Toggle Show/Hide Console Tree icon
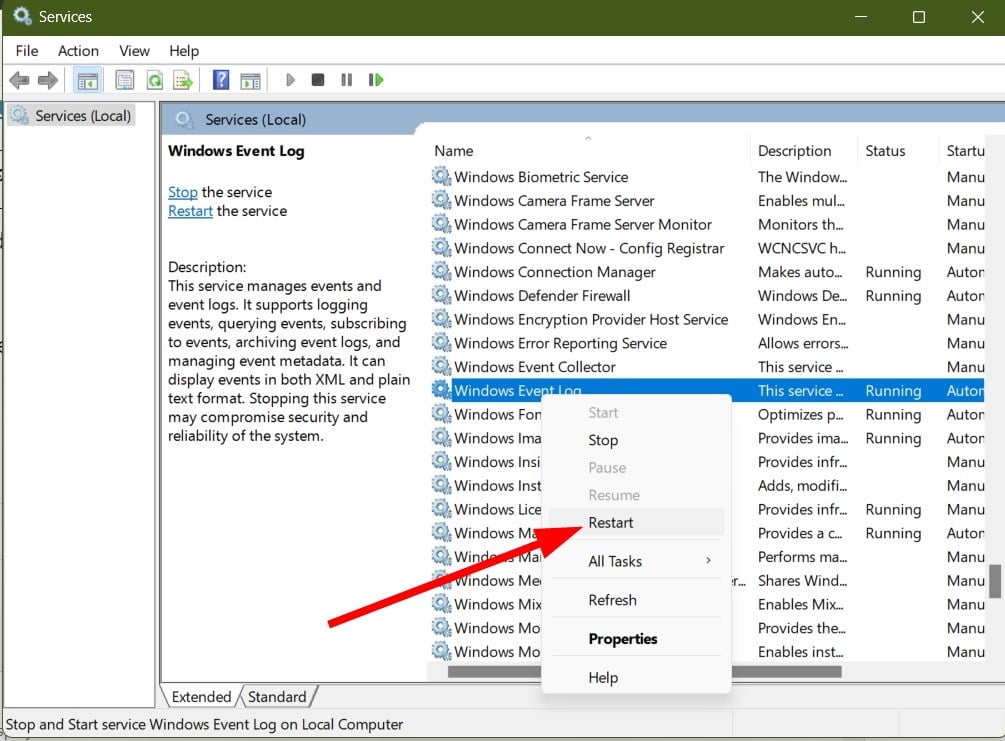The height and width of the screenshot is (741, 1005). click(x=87, y=80)
